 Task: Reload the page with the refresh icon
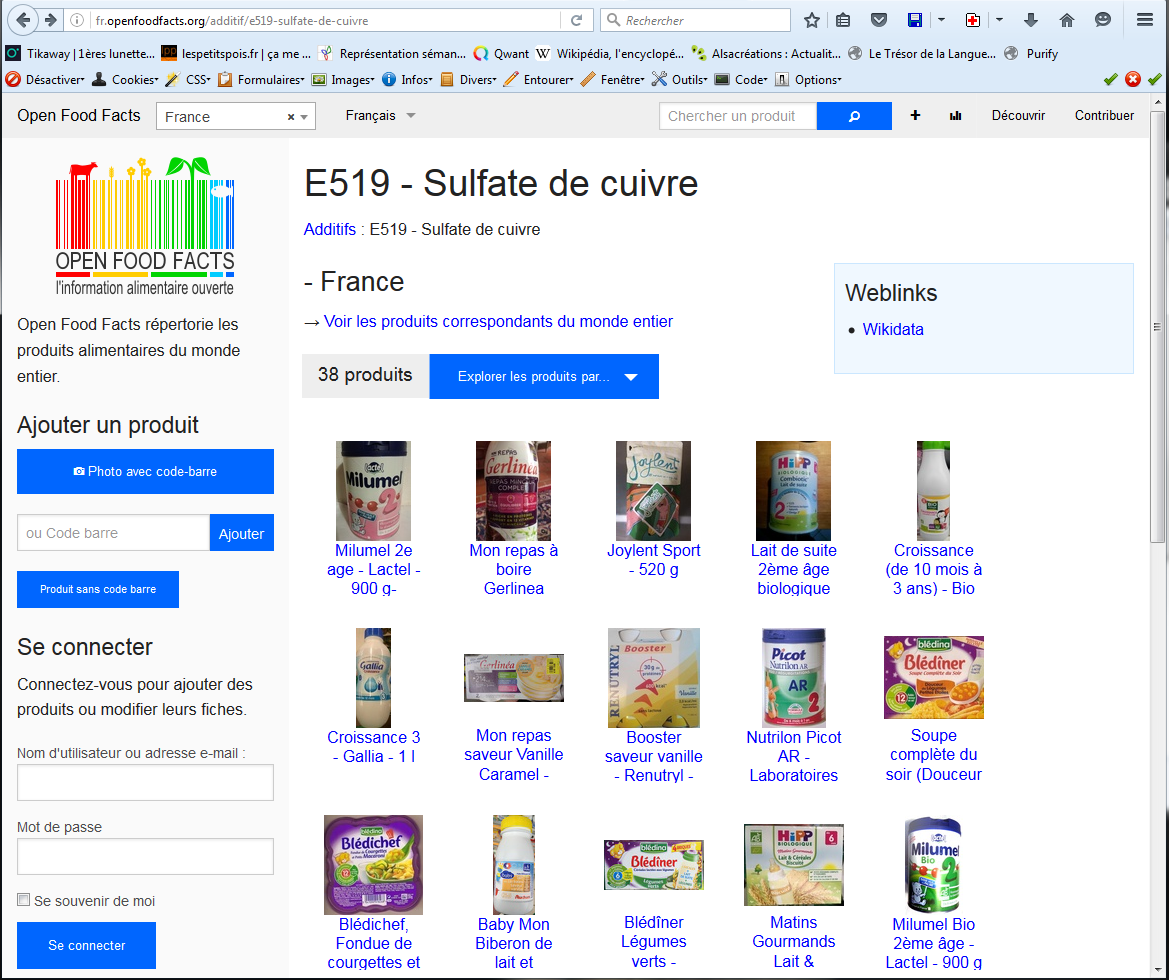[x=576, y=20]
